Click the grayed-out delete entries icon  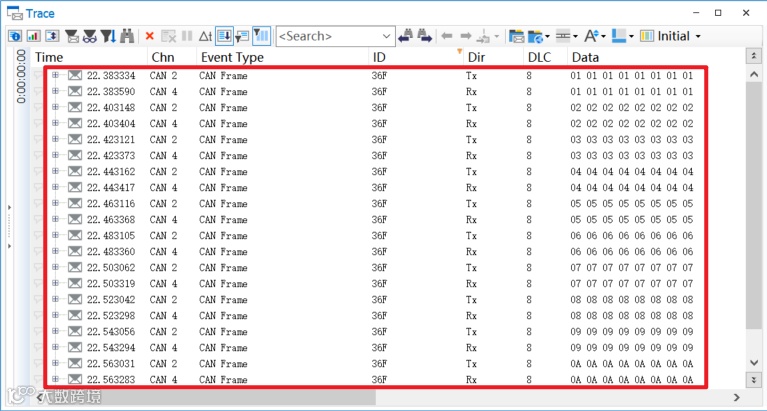pyautogui.click(x=168, y=36)
